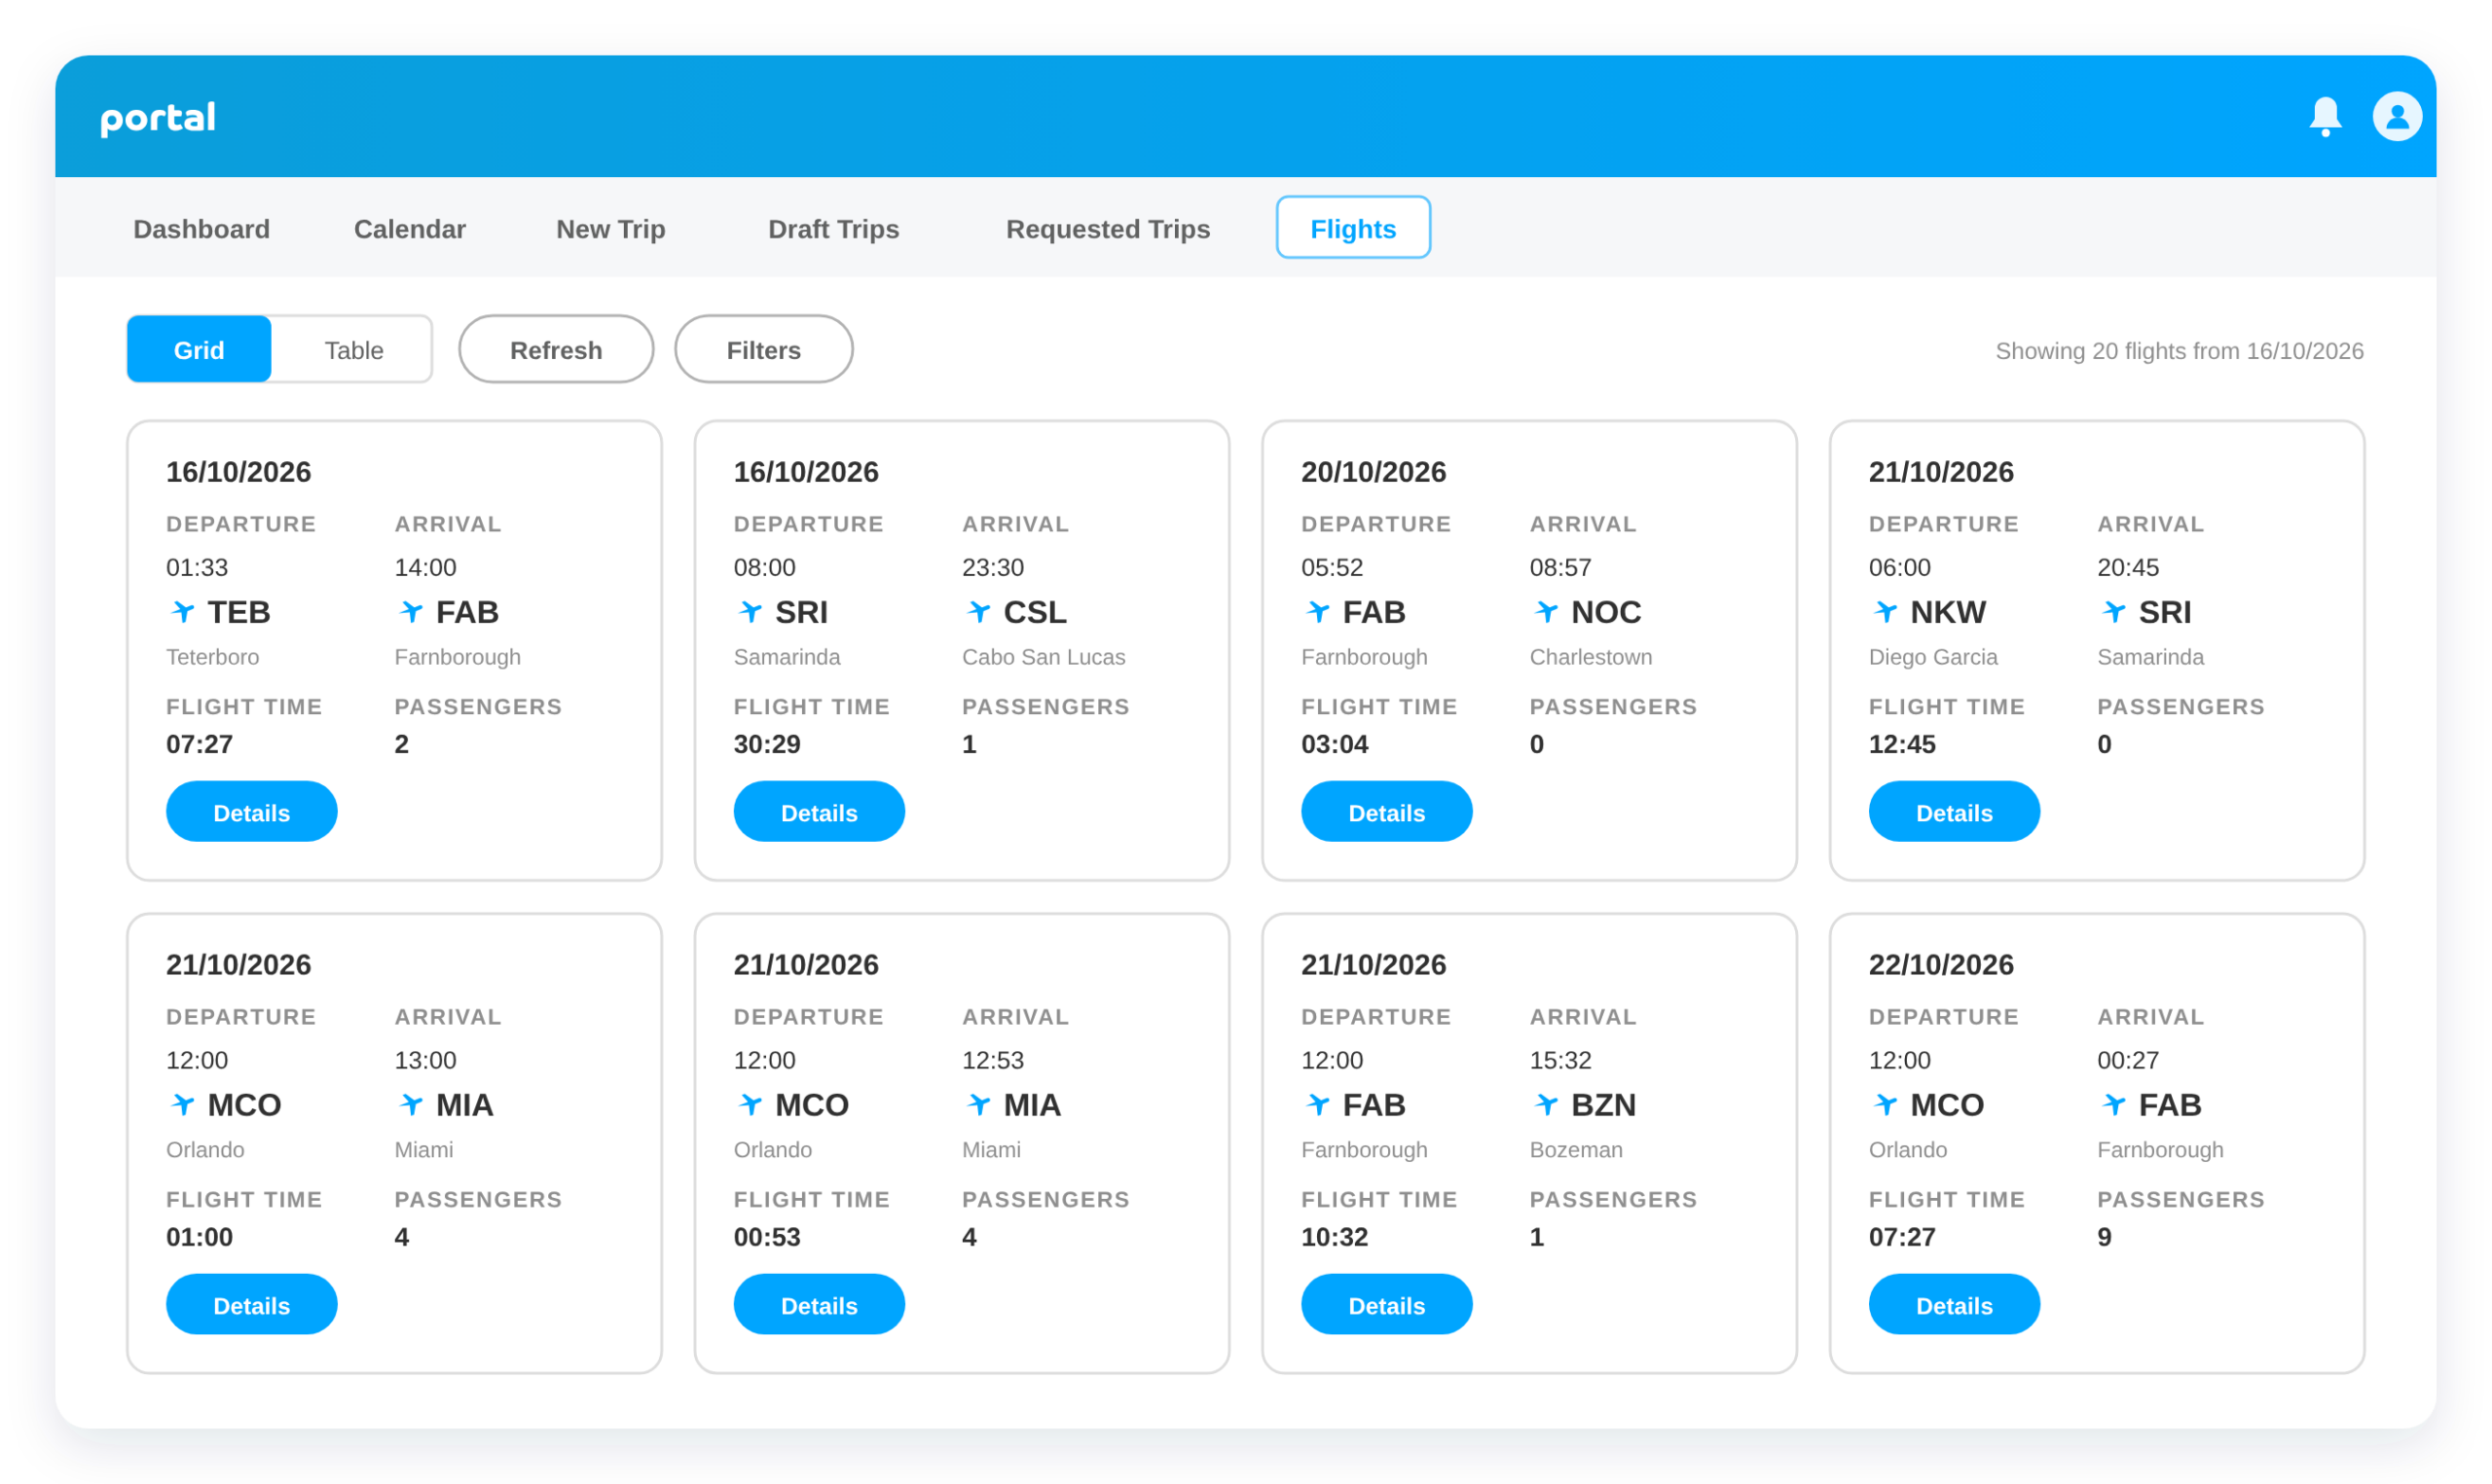View Details for SRI to CSL flight
Viewport: 2492px width, 1484px height.
pos(818,812)
